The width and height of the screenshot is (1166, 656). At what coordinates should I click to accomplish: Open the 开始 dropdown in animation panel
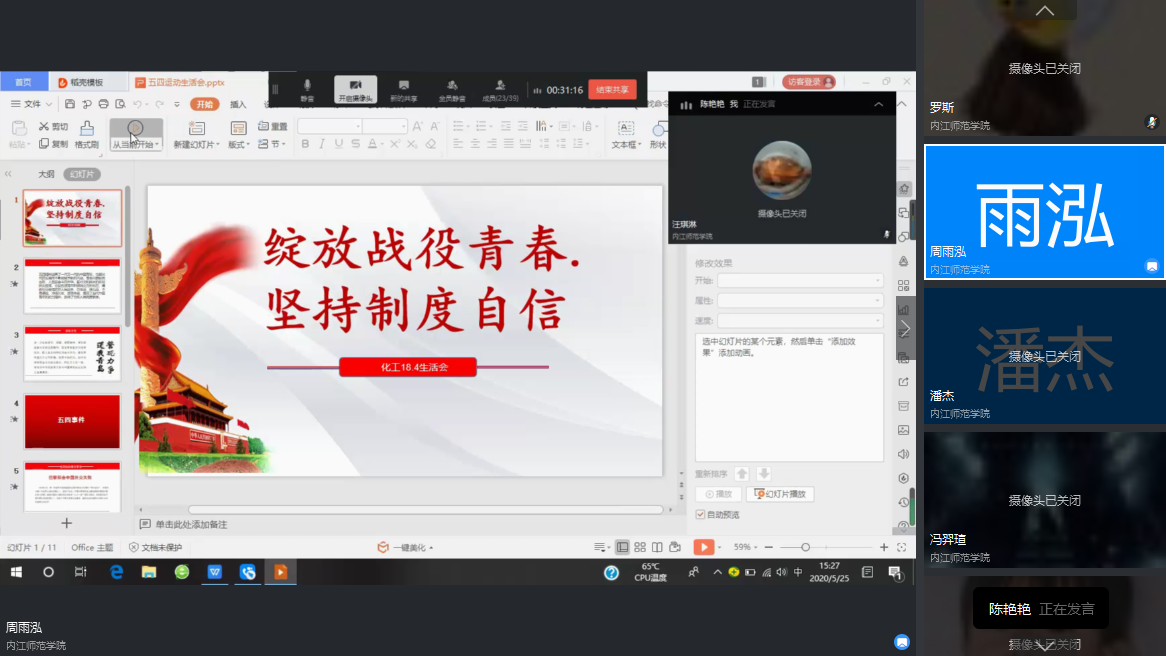click(x=800, y=280)
